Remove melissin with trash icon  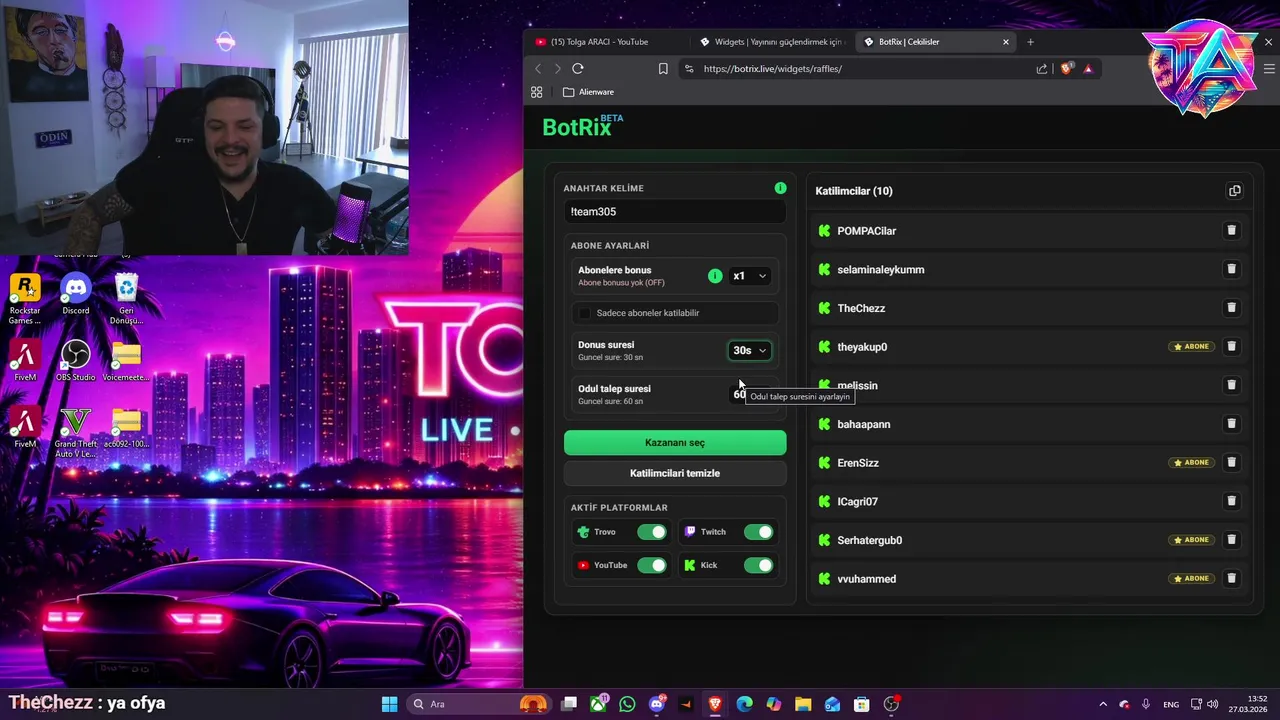coord(1231,385)
